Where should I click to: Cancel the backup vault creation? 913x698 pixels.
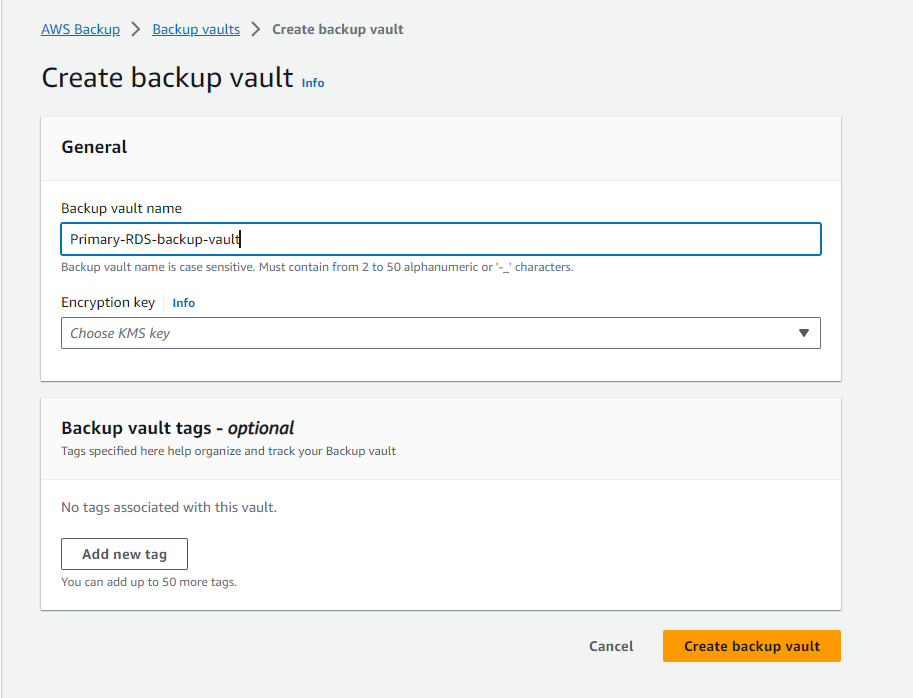coord(611,646)
